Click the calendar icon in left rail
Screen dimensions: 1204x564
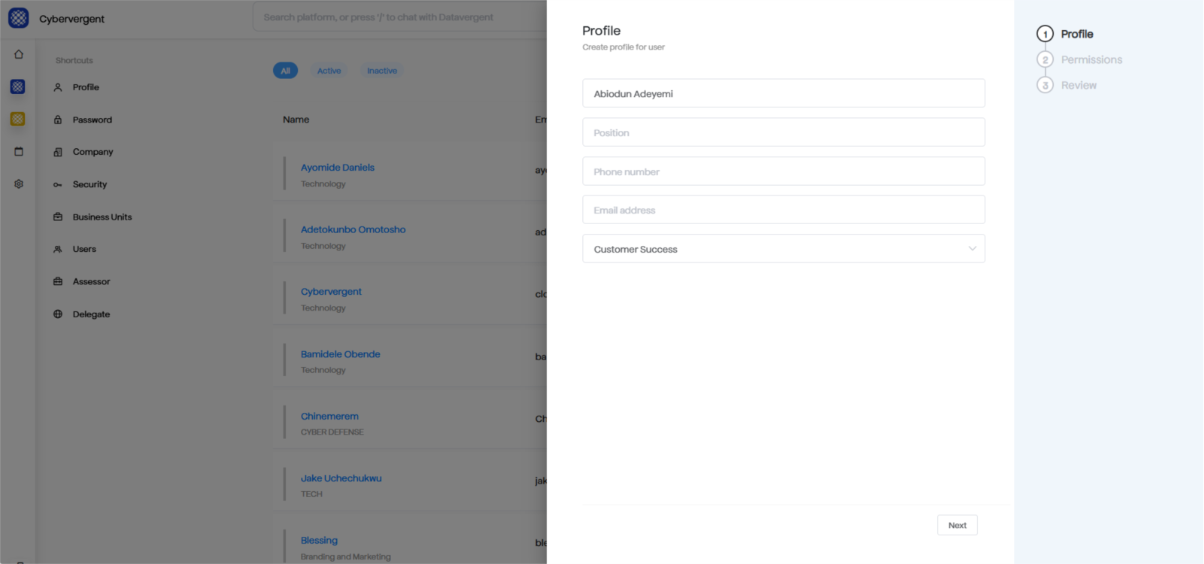point(18,152)
